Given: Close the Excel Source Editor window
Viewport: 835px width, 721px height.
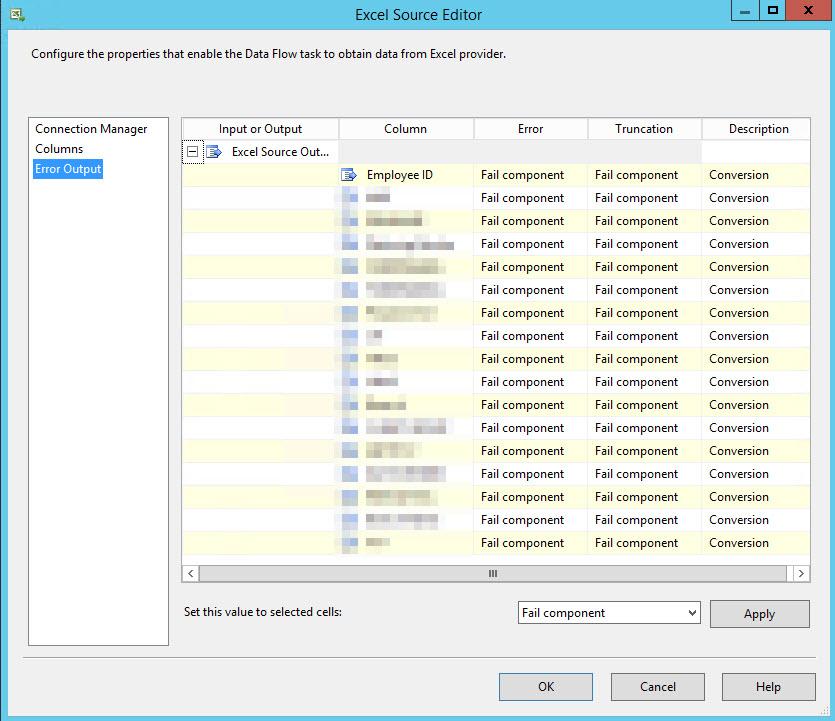Looking at the screenshot, I should tap(808, 11).
